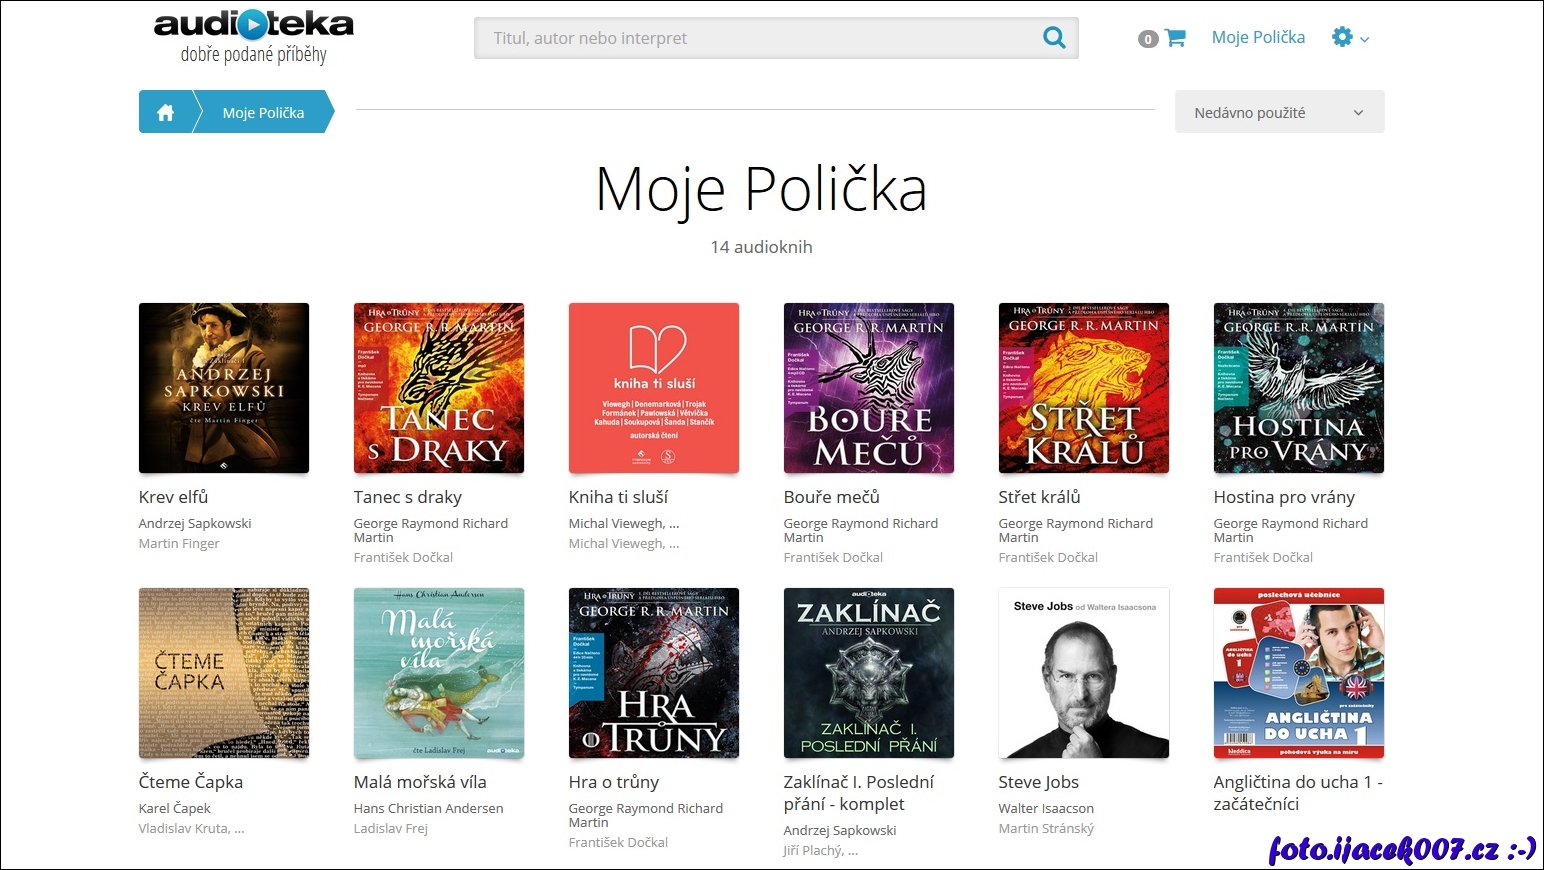Open Tanec s draky audiobook cover
The height and width of the screenshot is (870, 1544).
pyautogui.click(x=439, y=388)
